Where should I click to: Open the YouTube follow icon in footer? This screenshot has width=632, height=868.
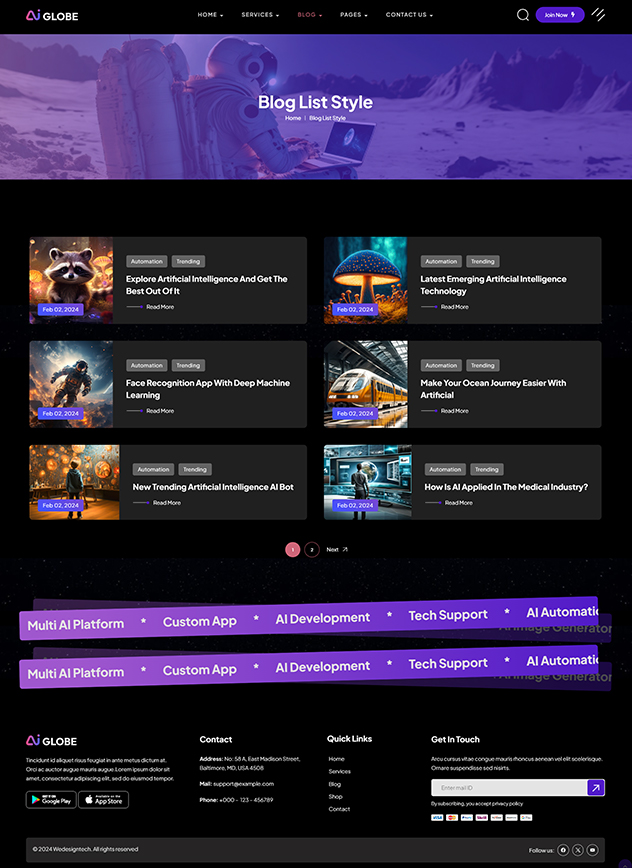(x=592, y=849)
